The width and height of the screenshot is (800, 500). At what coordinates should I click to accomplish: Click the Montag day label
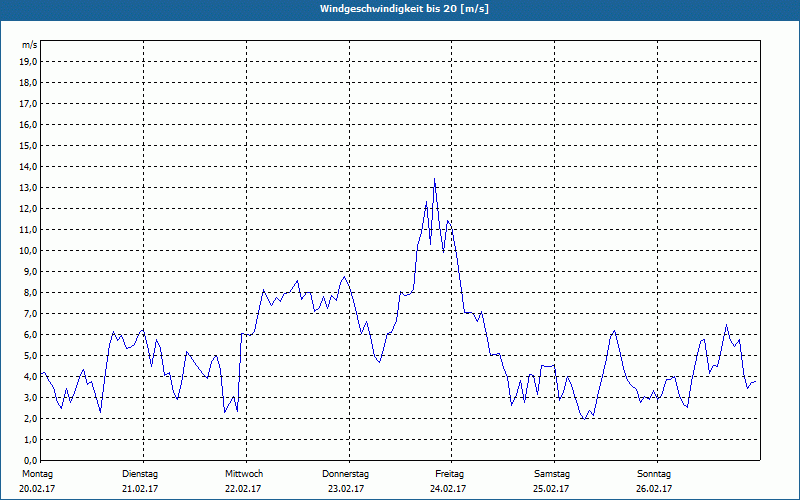(x=37, y=474)
